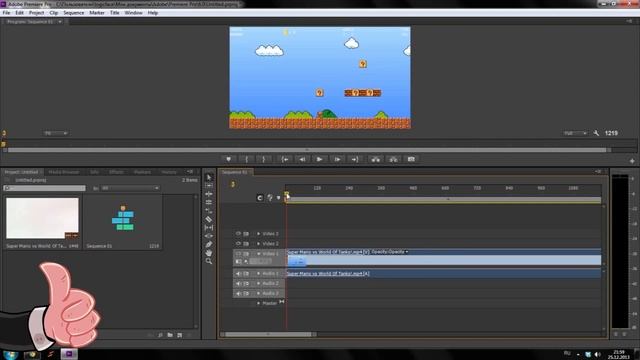Collapse the Video 1 track

point(258,253)
